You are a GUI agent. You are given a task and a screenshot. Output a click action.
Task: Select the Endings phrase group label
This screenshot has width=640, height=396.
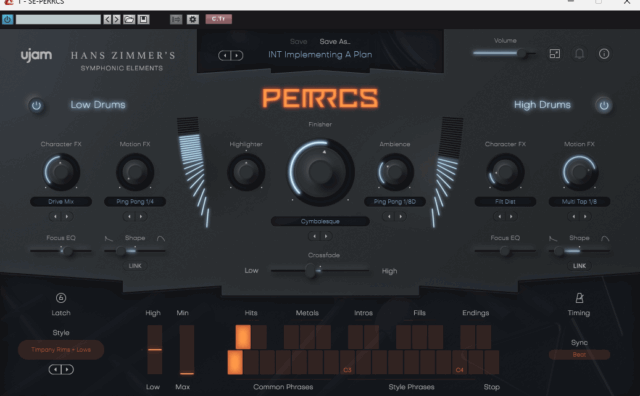476,313
